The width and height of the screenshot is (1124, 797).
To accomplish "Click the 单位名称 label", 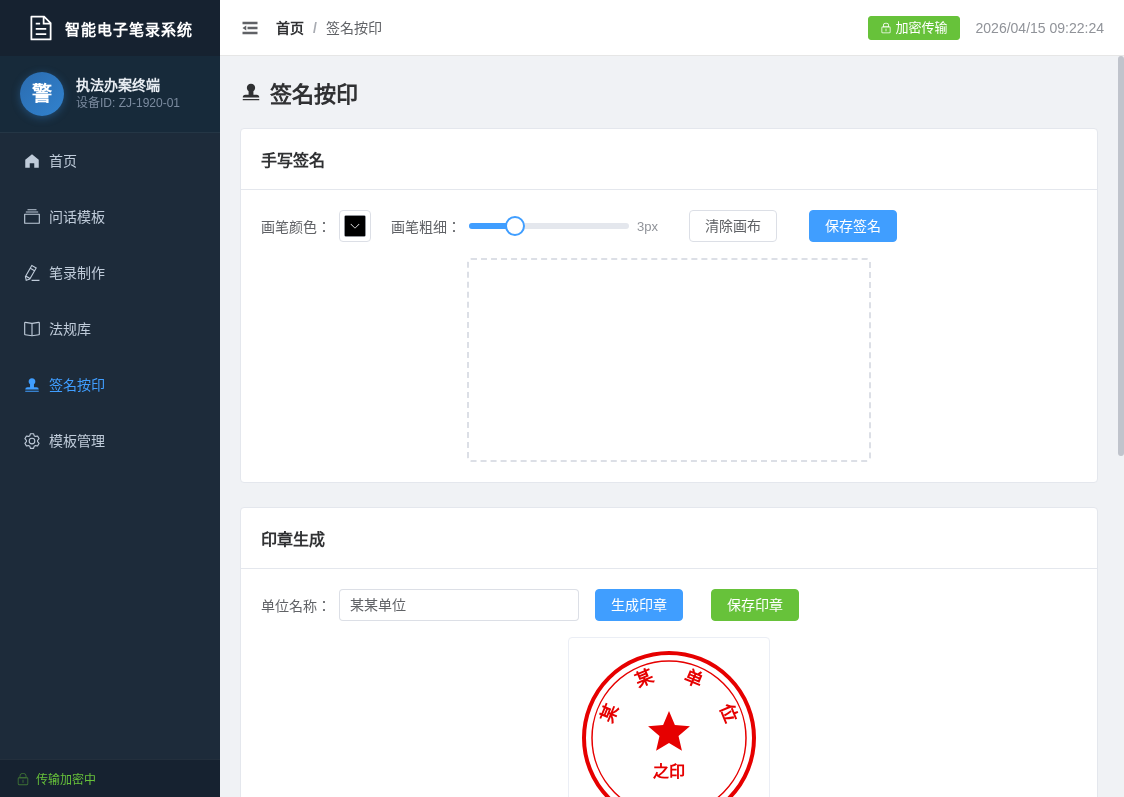I will [x=295, y=606].
